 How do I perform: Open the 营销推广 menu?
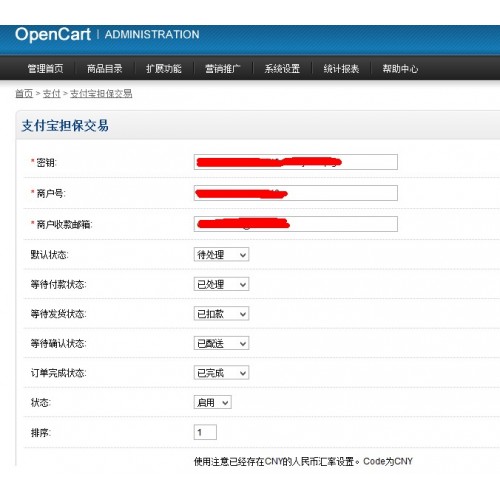tap(223, 69)
